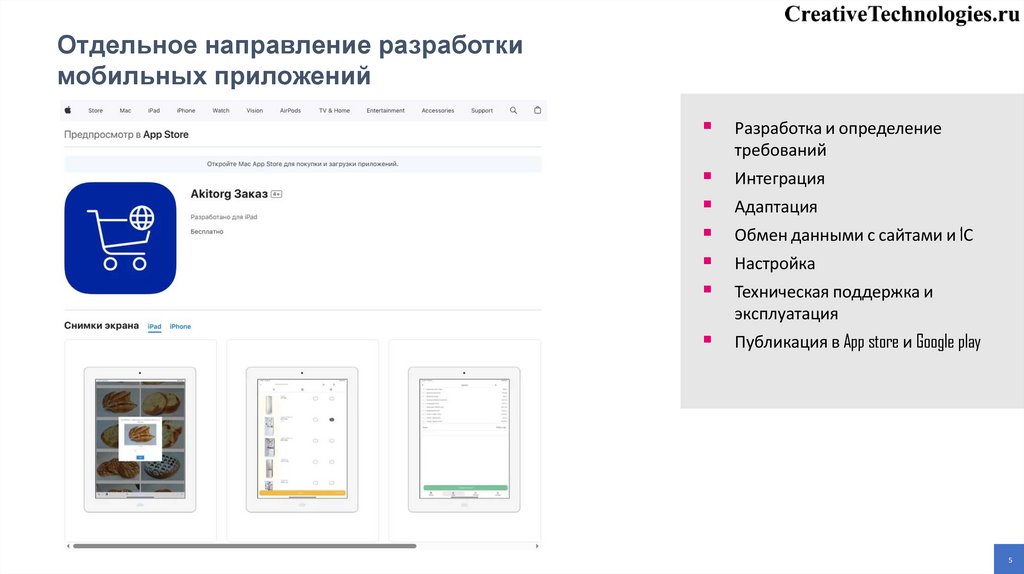Screen dimensions: 1024x574
Task: Open the Store menu item
Action: point(95,111)
